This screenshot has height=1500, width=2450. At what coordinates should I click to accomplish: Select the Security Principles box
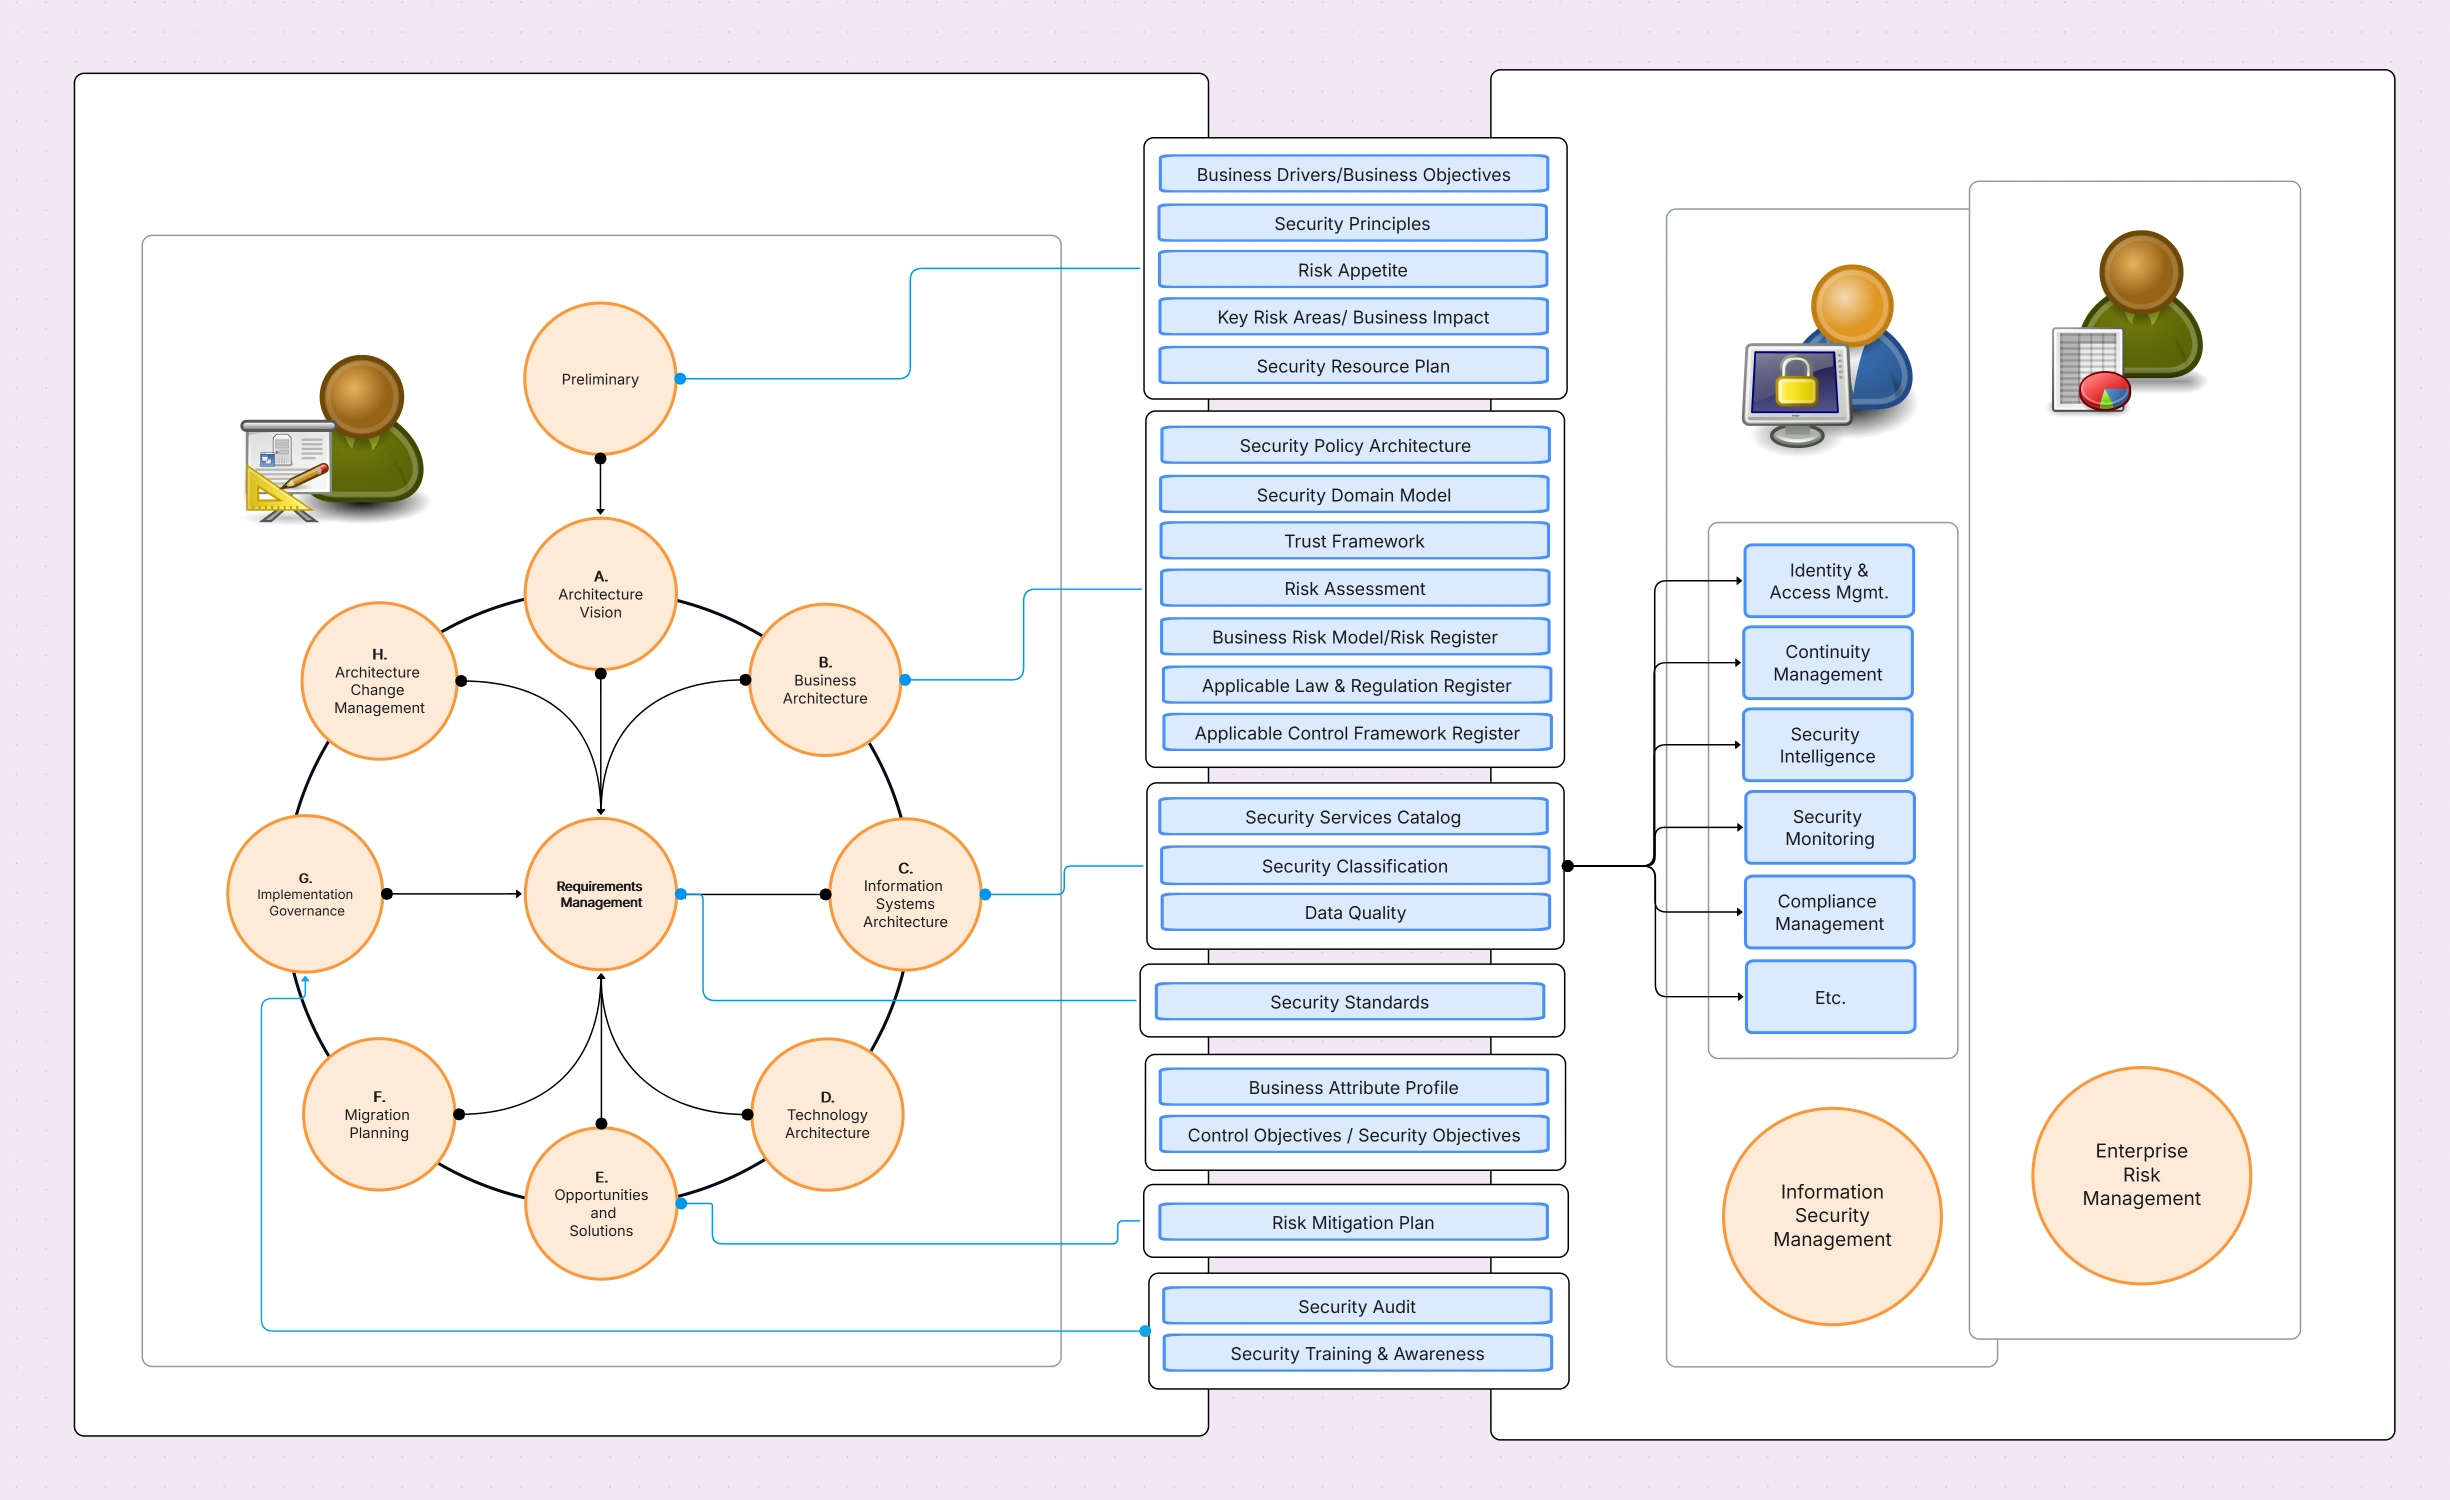pyautogui.click(x=1352, y=224)
